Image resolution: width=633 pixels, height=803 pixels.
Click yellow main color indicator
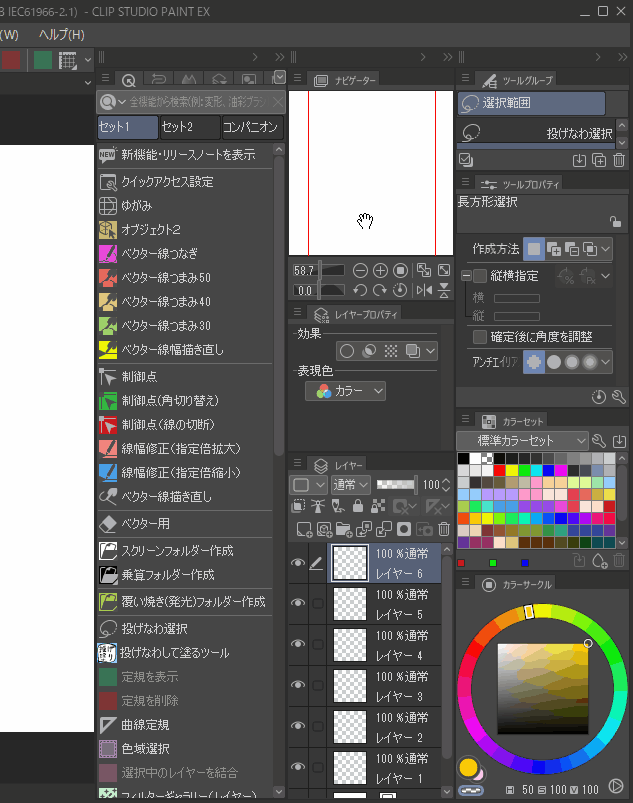click(468, 767)
